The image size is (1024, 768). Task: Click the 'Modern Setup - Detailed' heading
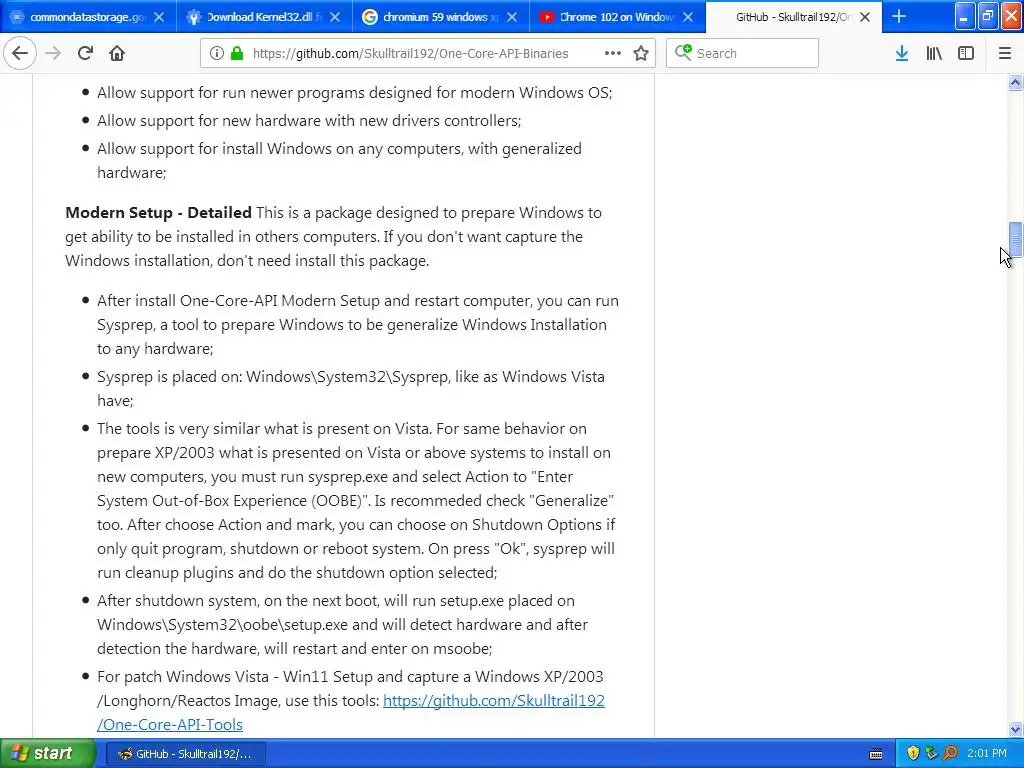158,213
